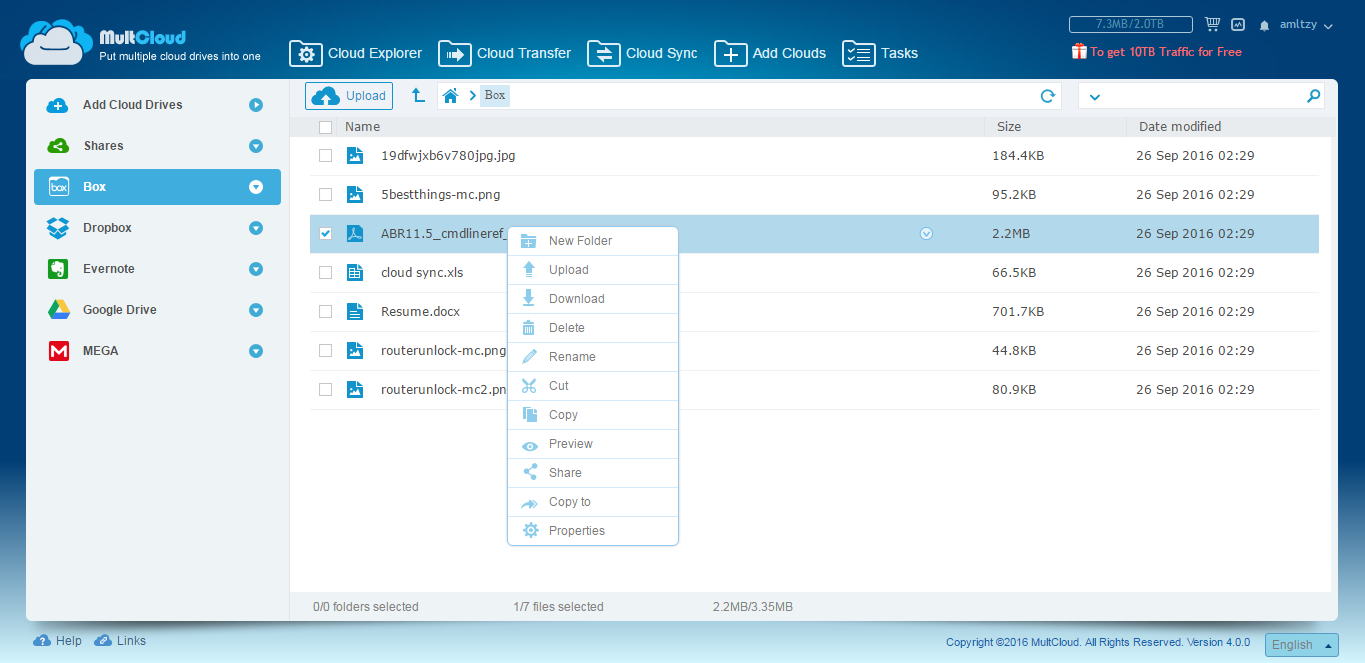The height and width of the screenshot is (663, 1365).
Task: Expand the Google Drive sidebar arrow
Action: (x=256, y=310)
